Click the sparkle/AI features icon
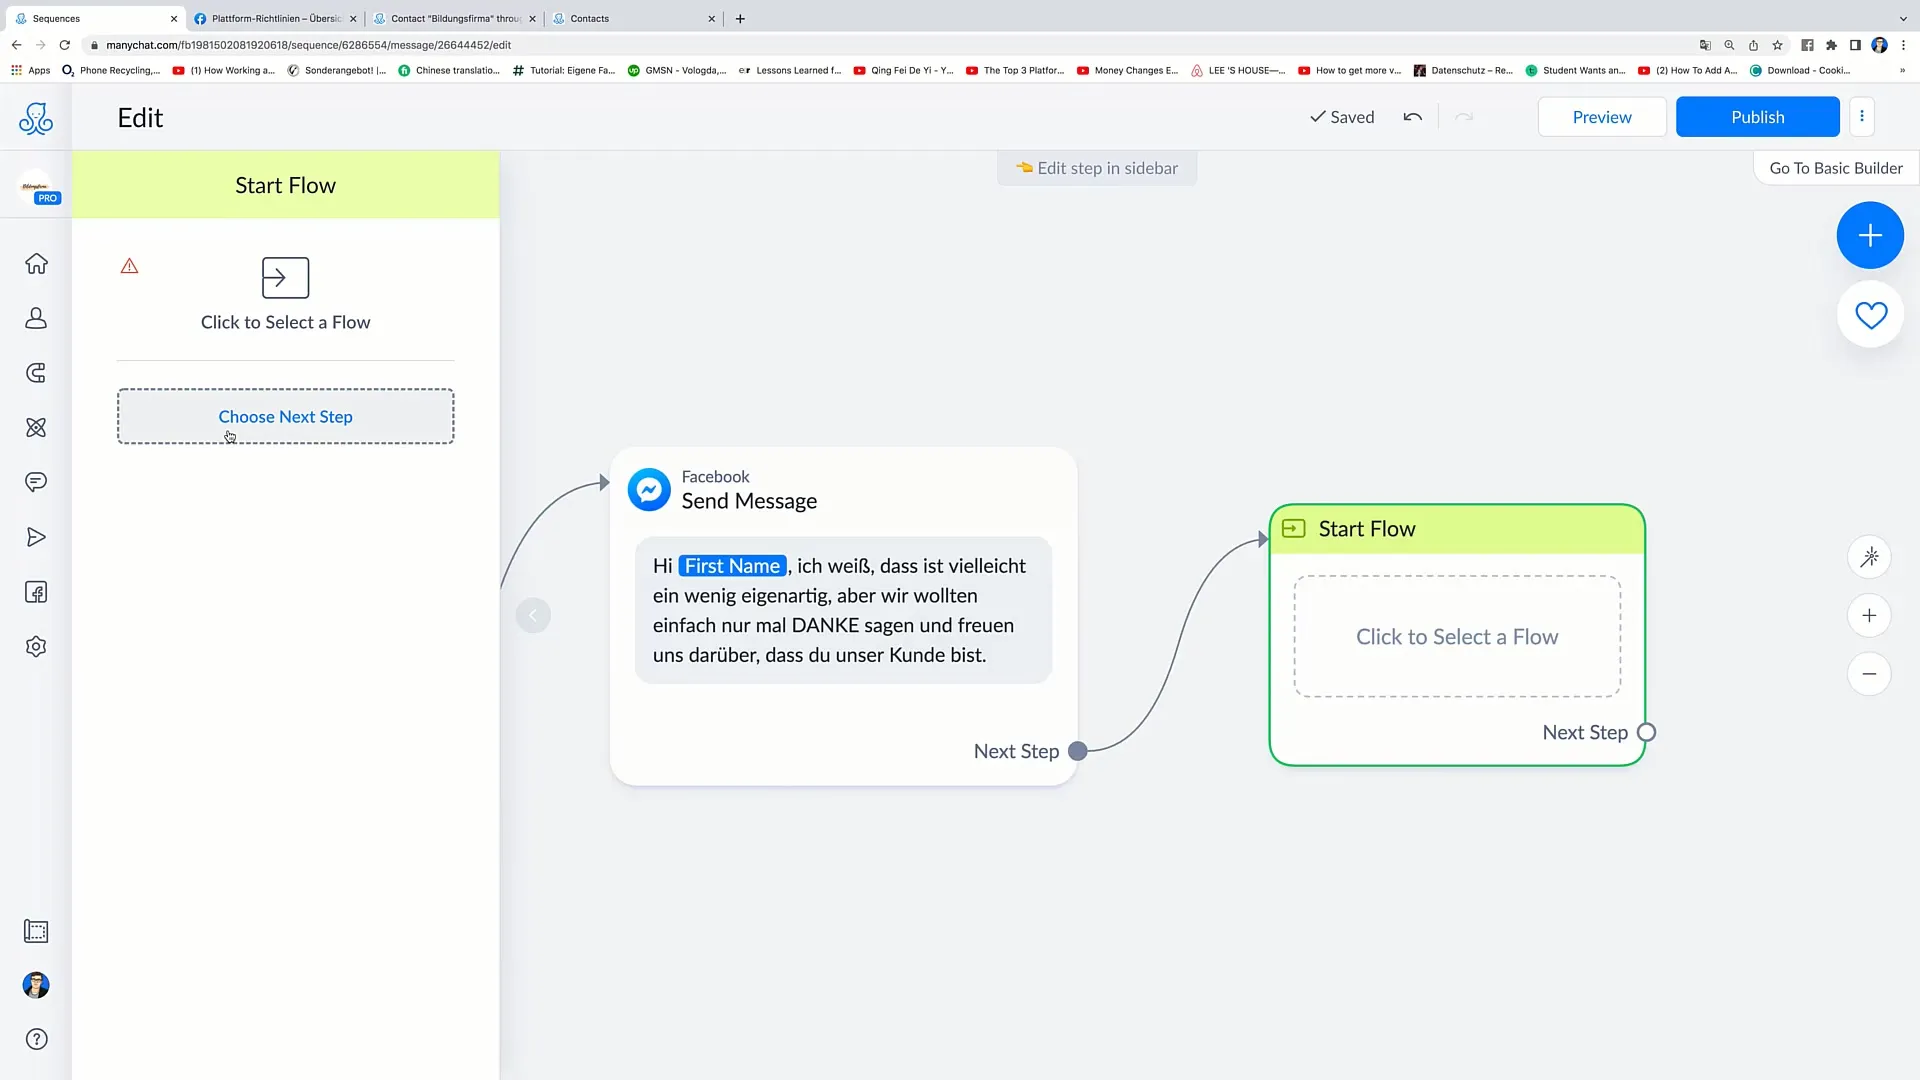 tap(1870, 556)
